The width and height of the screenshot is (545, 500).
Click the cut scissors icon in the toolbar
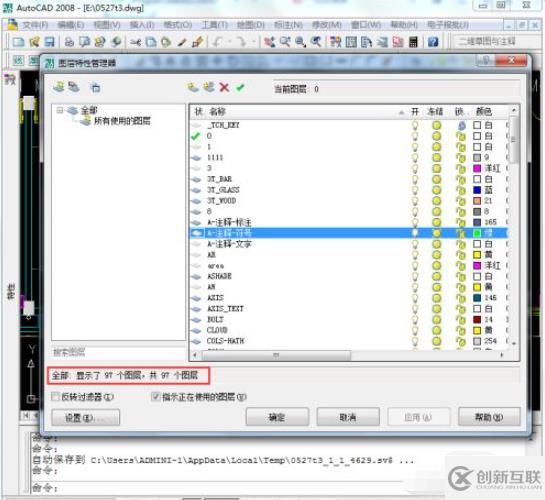pos(135,42)
